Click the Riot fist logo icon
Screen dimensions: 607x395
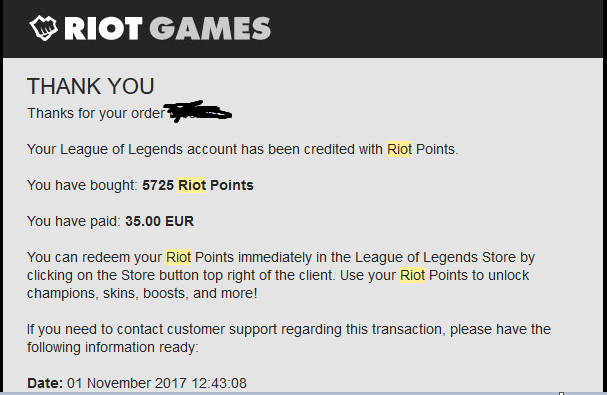coord(44,28)
